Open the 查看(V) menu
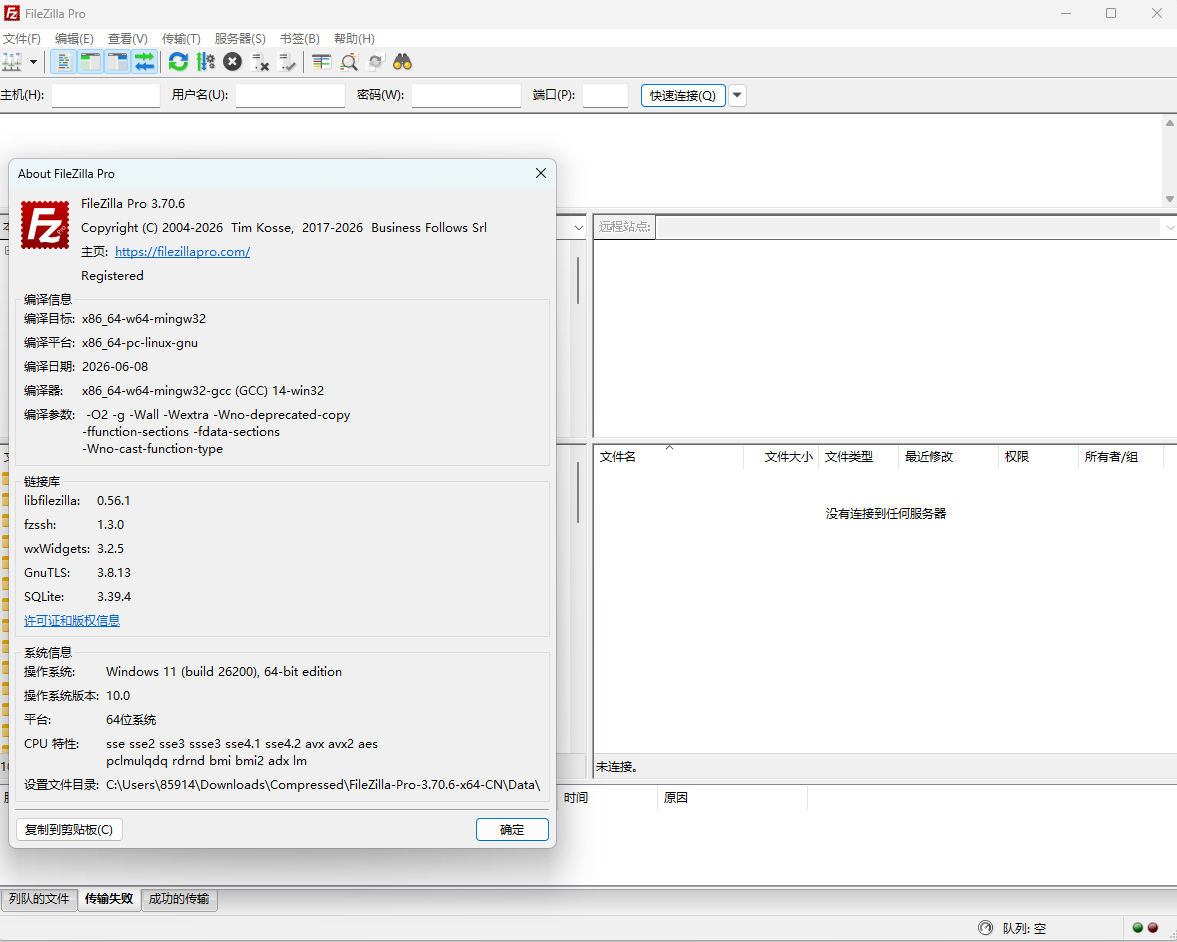 pyautogui.click(x=128, y=38)
